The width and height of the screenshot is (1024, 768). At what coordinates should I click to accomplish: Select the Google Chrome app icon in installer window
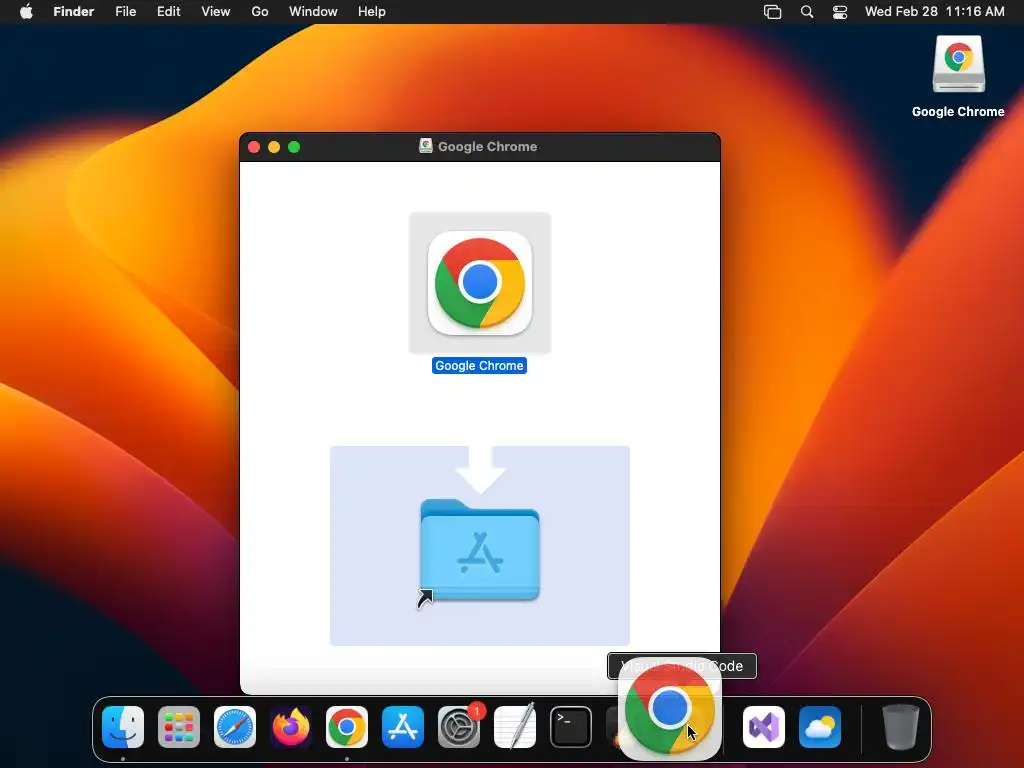(x=480, y=283)
